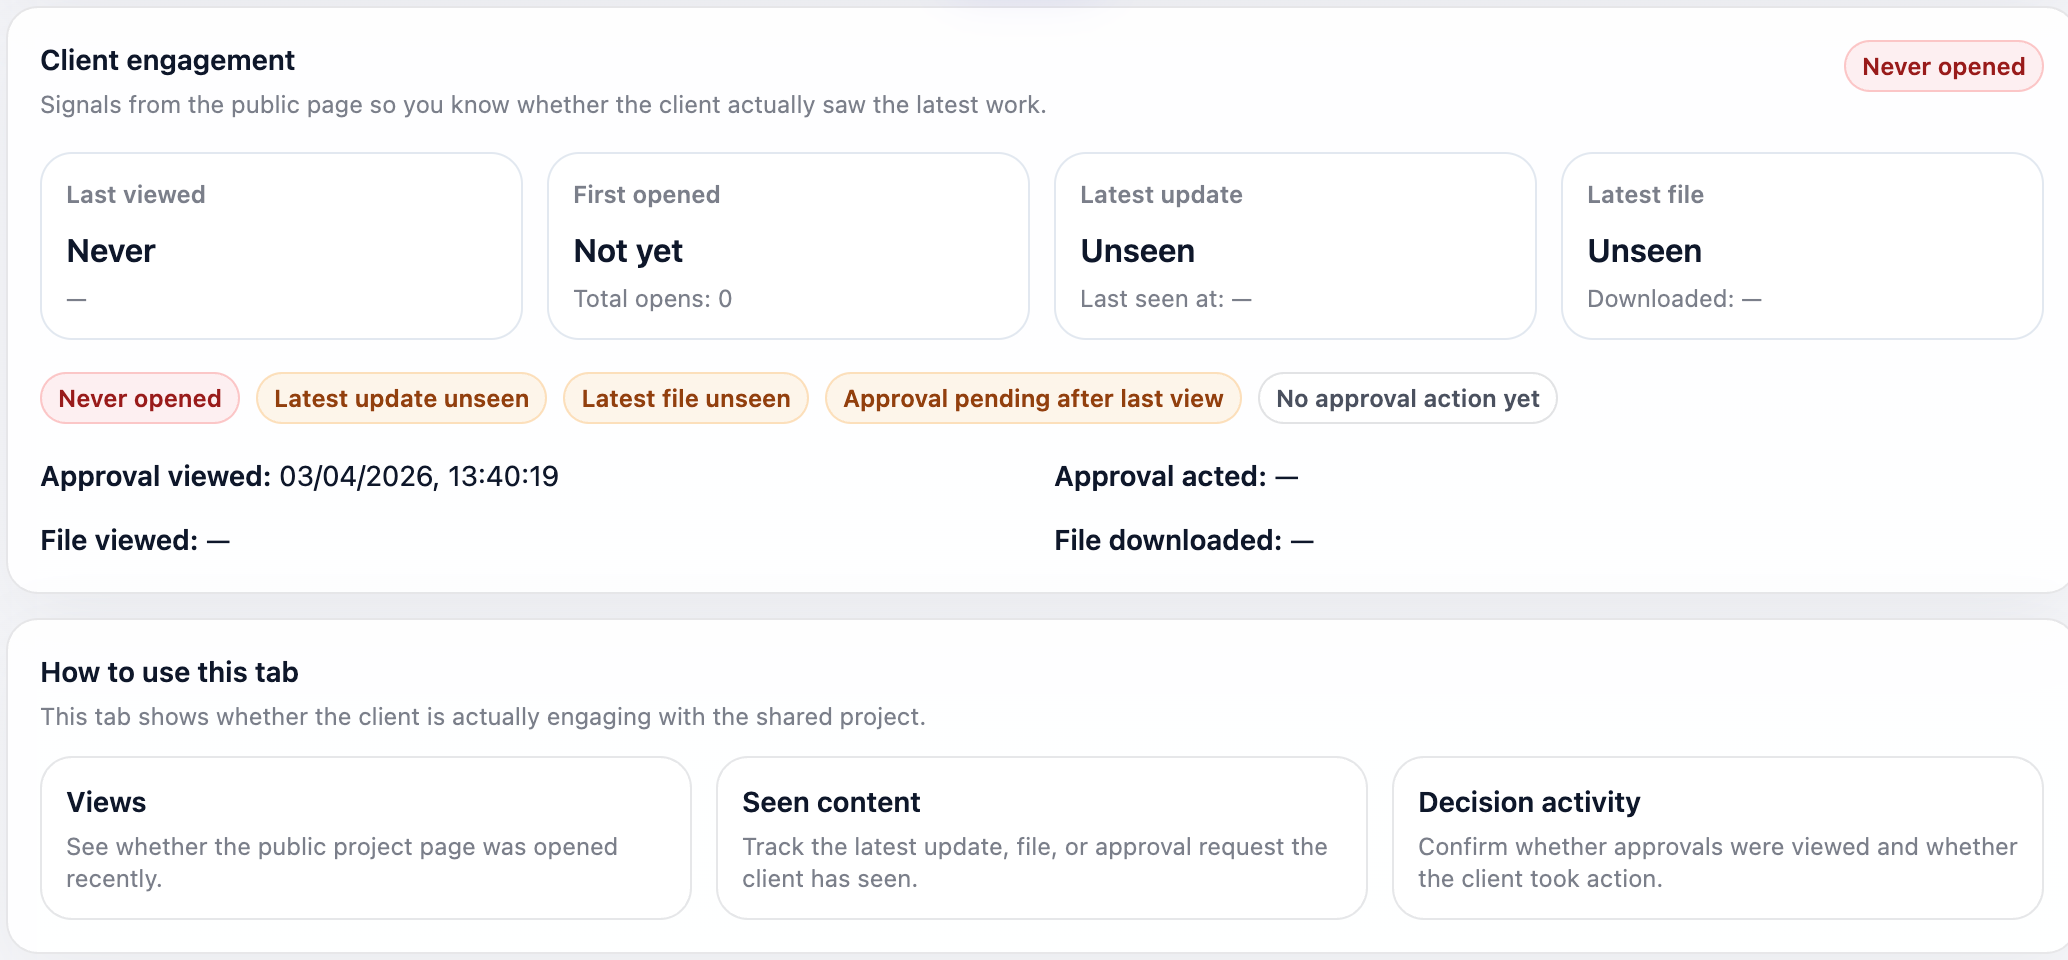Select the Views help card
The height and width of the screenshot is (960, 2068).
(366, 838)
